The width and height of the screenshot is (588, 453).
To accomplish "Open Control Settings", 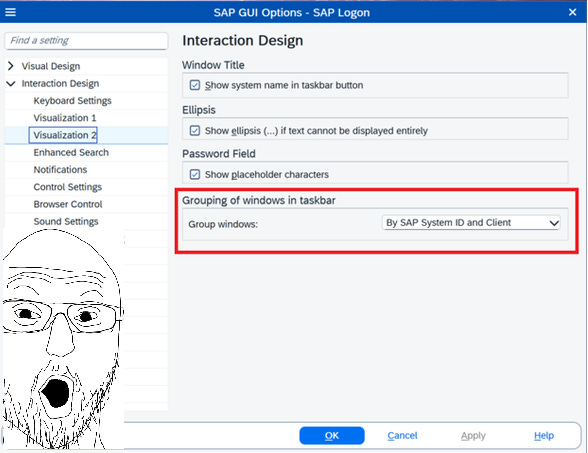I will pos(68,187).
